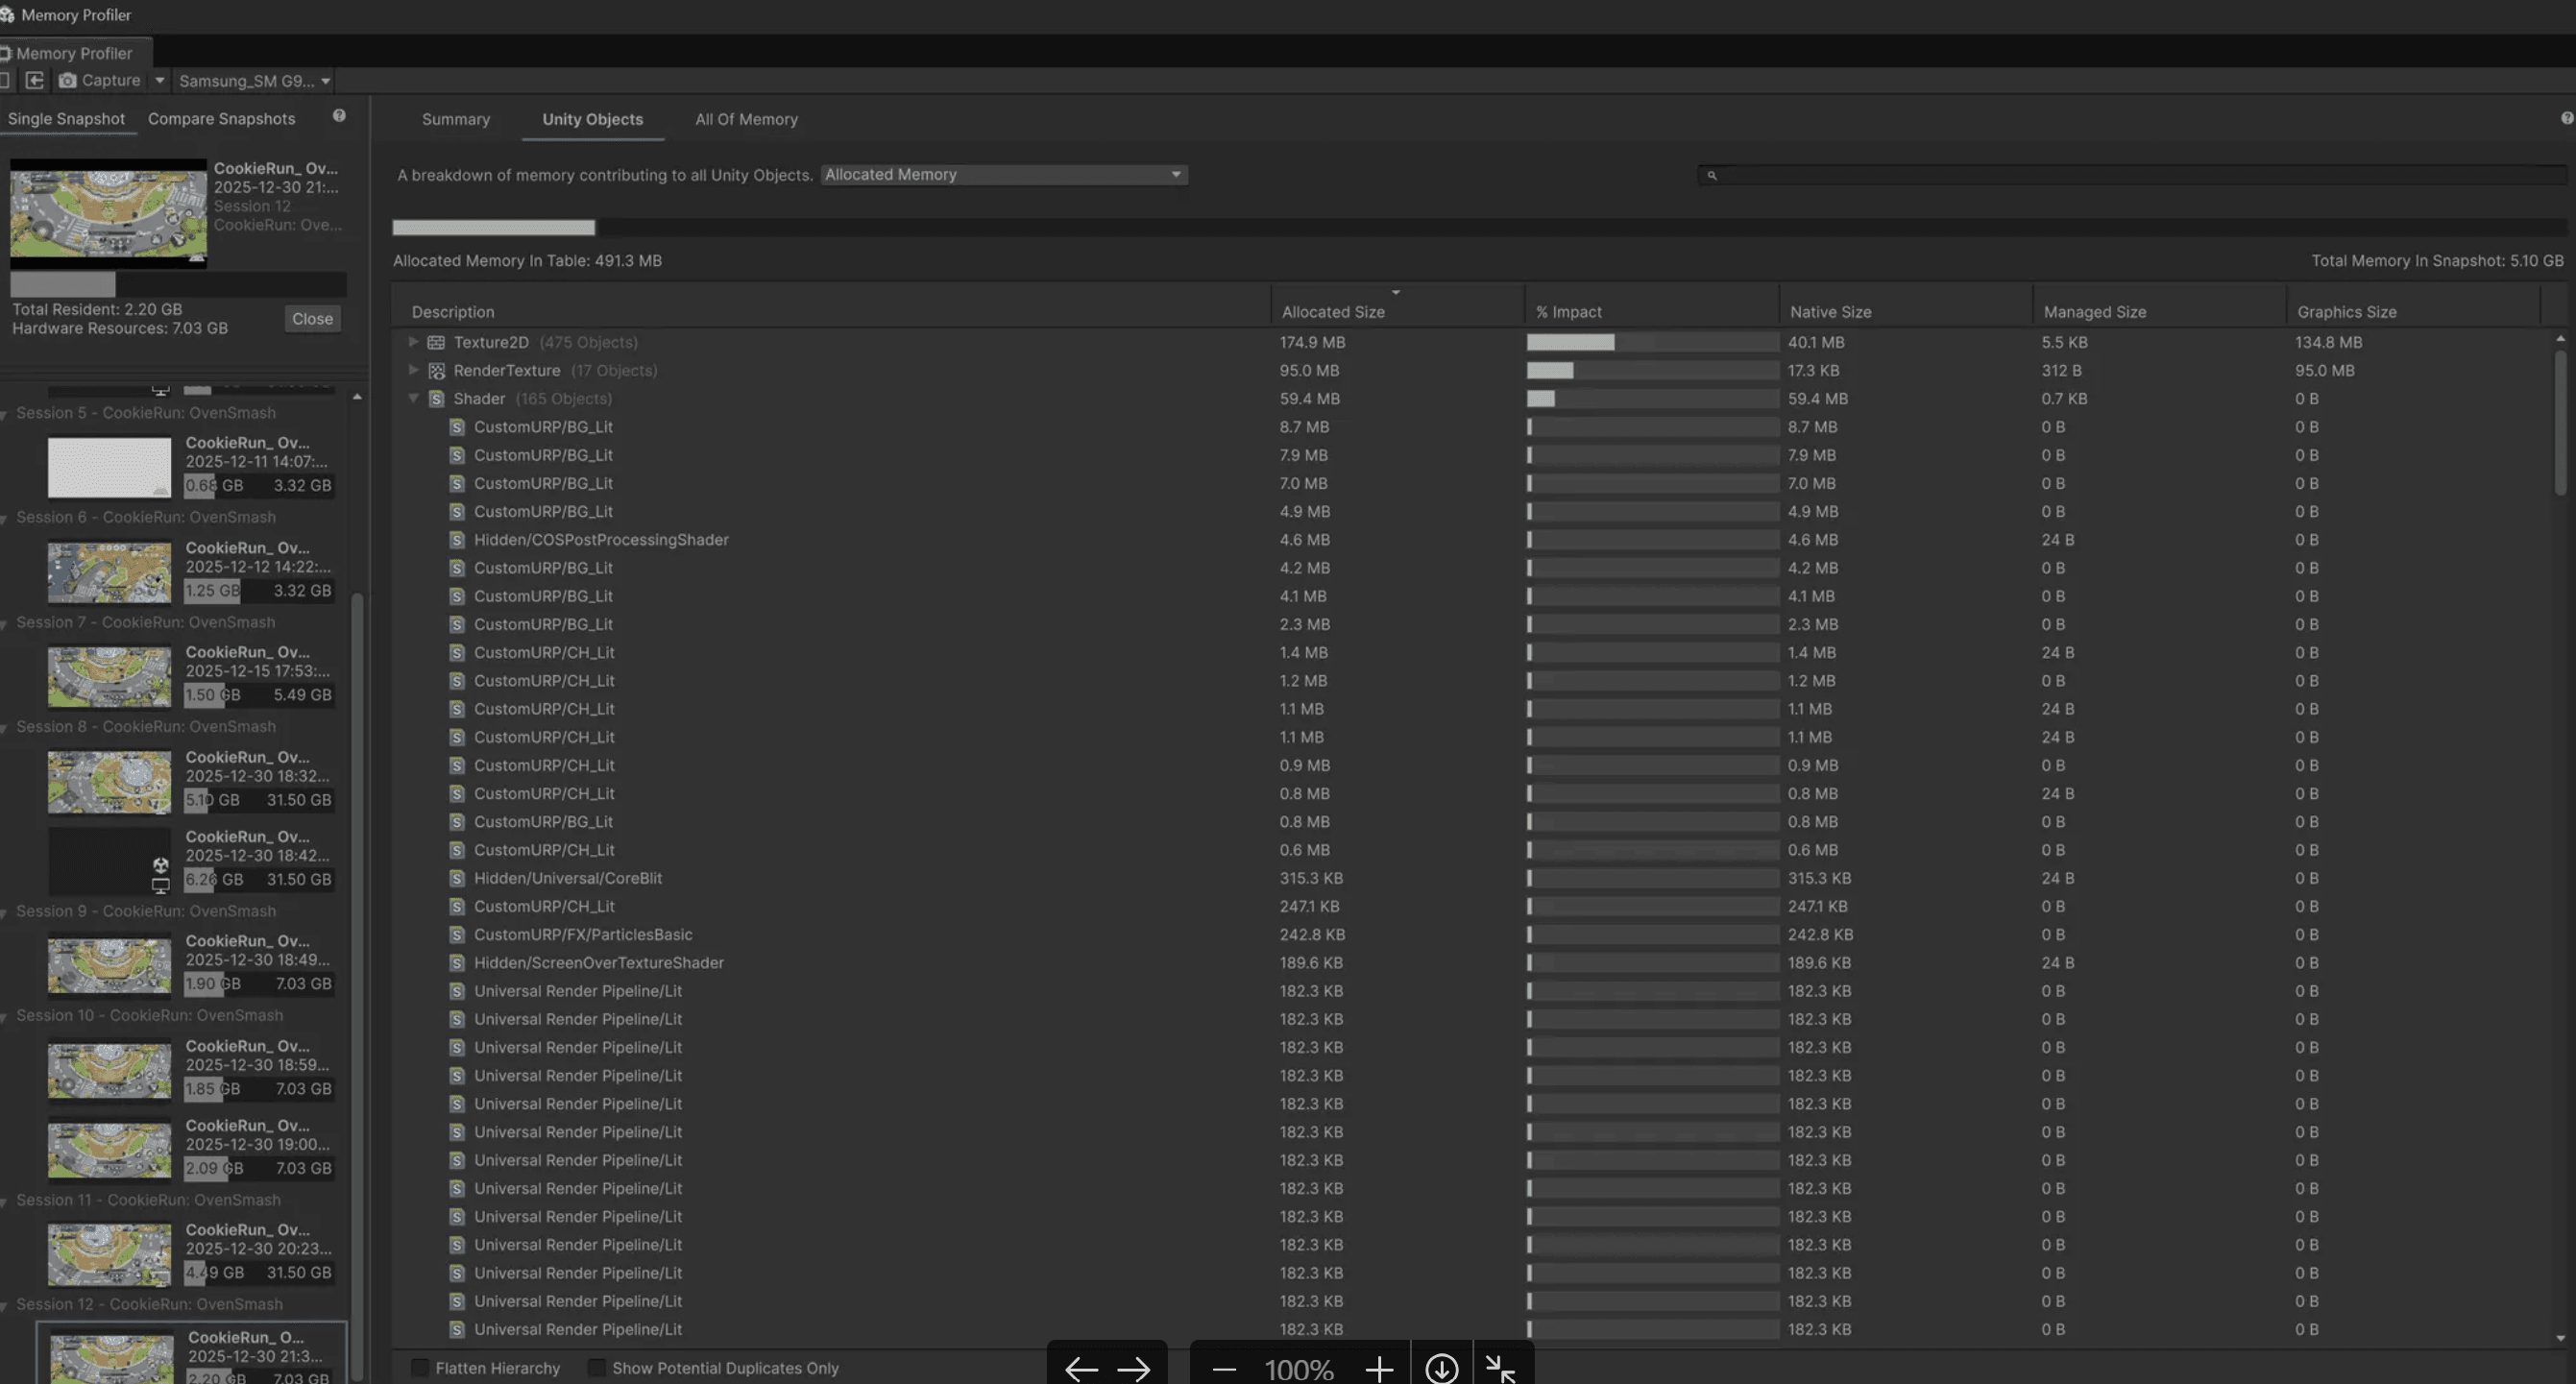The height and width of the screenshot is (1384, 2576).
Task: Expand the RenderTexture group row
Action: tap(413, 370)
